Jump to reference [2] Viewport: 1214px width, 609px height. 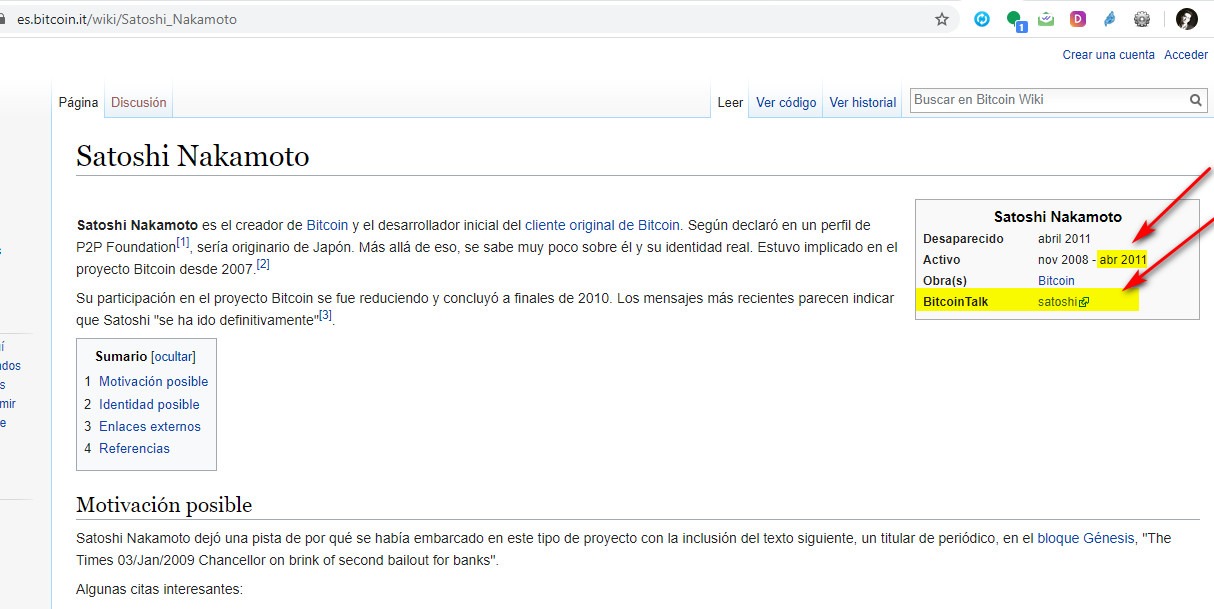[263, 264]
